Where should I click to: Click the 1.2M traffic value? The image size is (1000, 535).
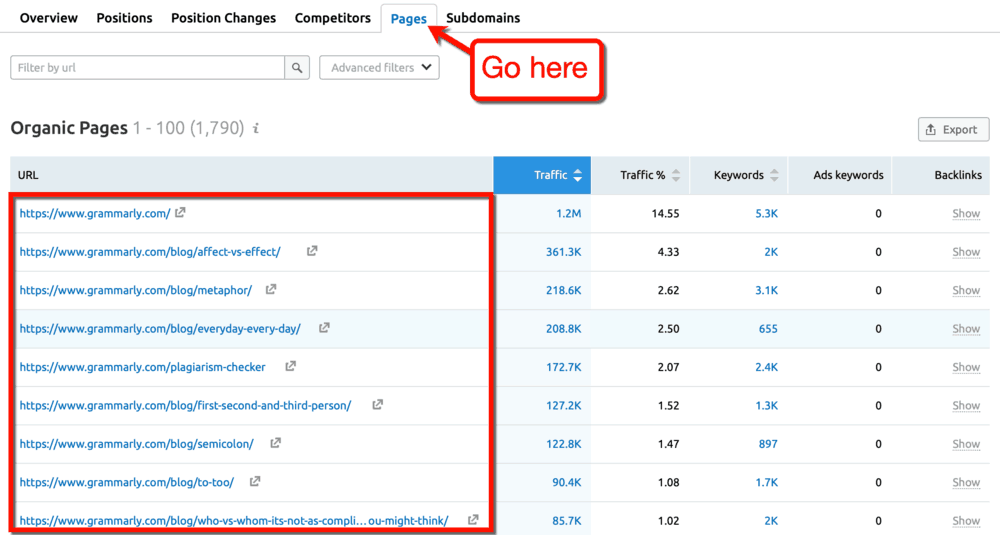(x=568, y=214)
